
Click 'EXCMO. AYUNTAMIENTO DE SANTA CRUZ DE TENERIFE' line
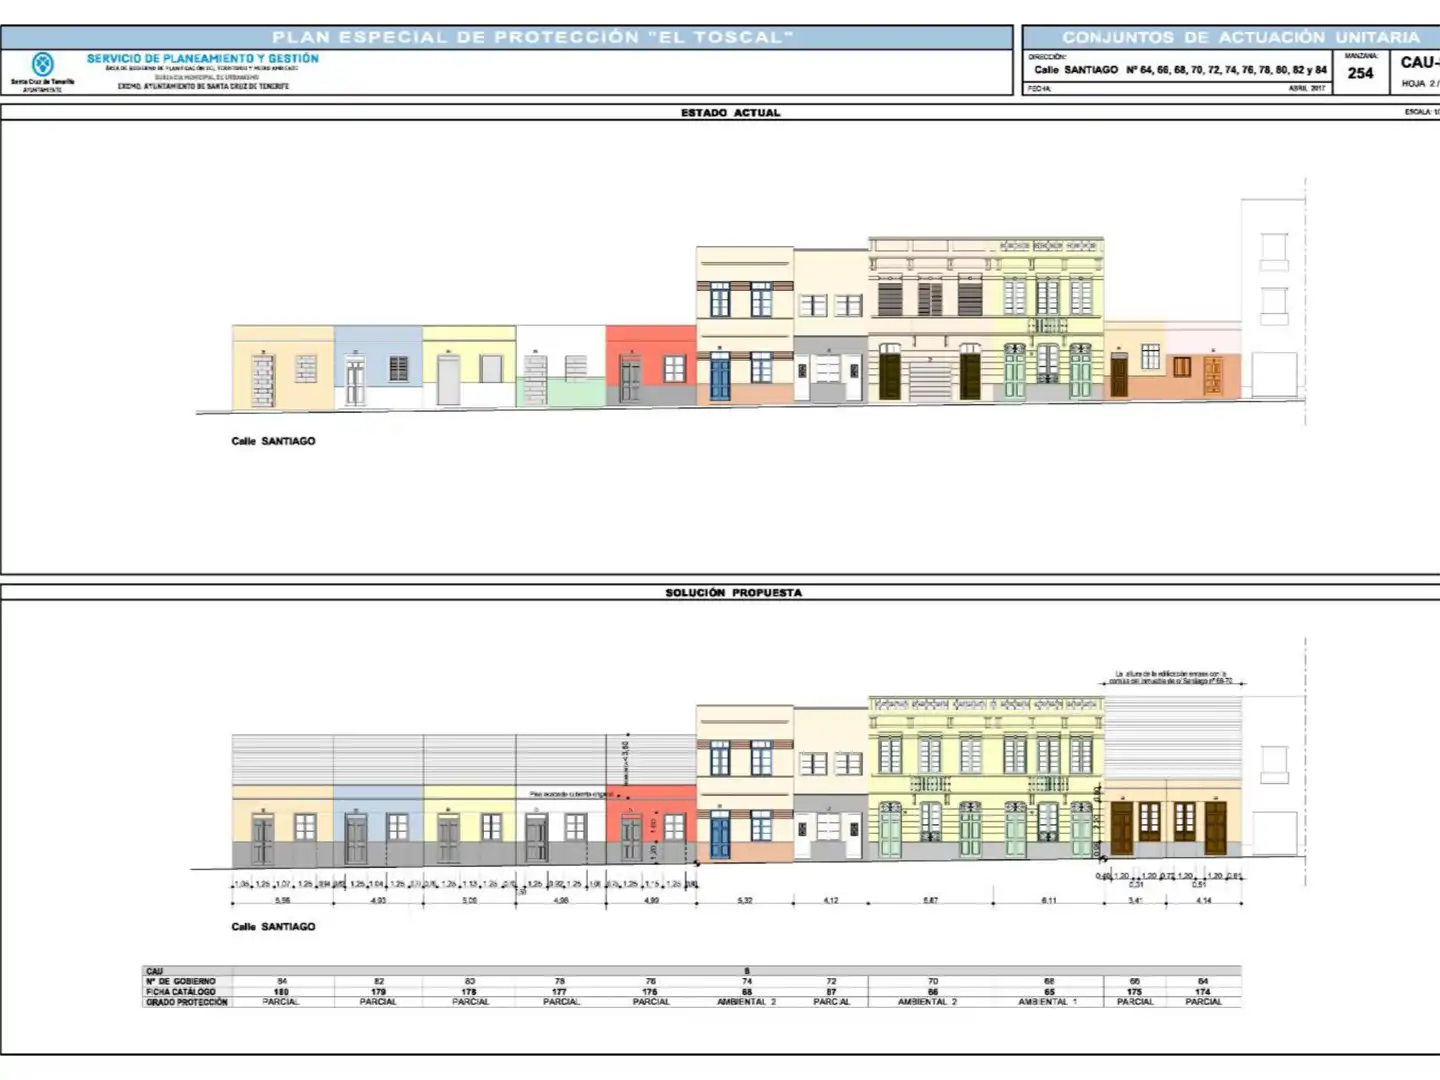pos(203,87)
